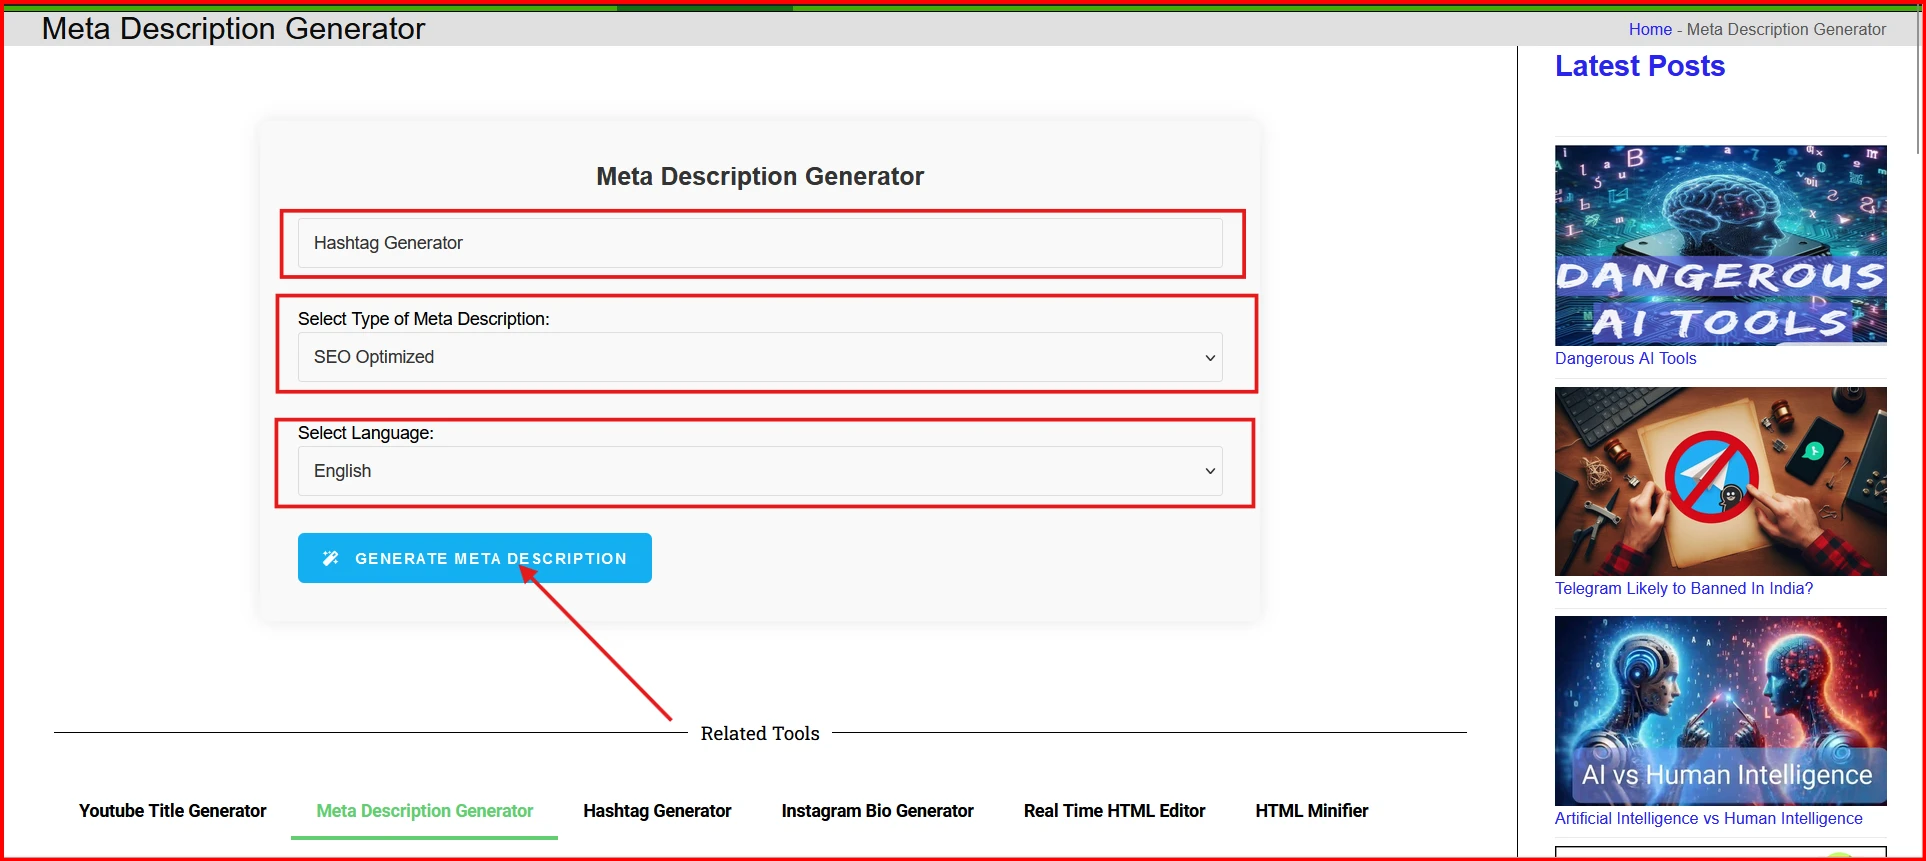Click the magic wand icon on Generate button
1926x861 pixels.
(330, 559)
